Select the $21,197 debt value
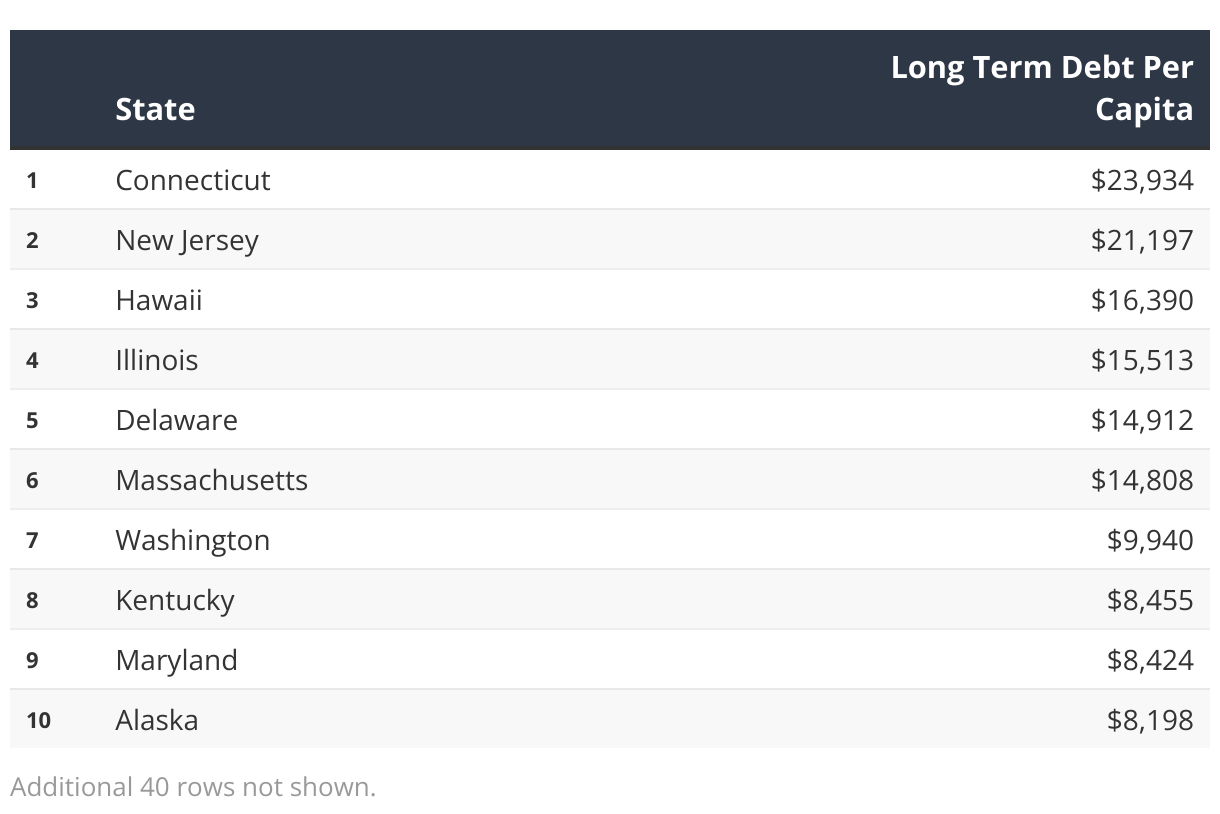 pos(1142,240)
